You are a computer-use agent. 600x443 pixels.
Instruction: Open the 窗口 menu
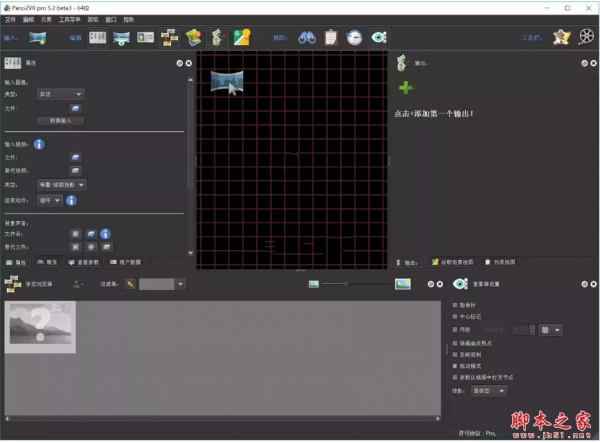111,20
